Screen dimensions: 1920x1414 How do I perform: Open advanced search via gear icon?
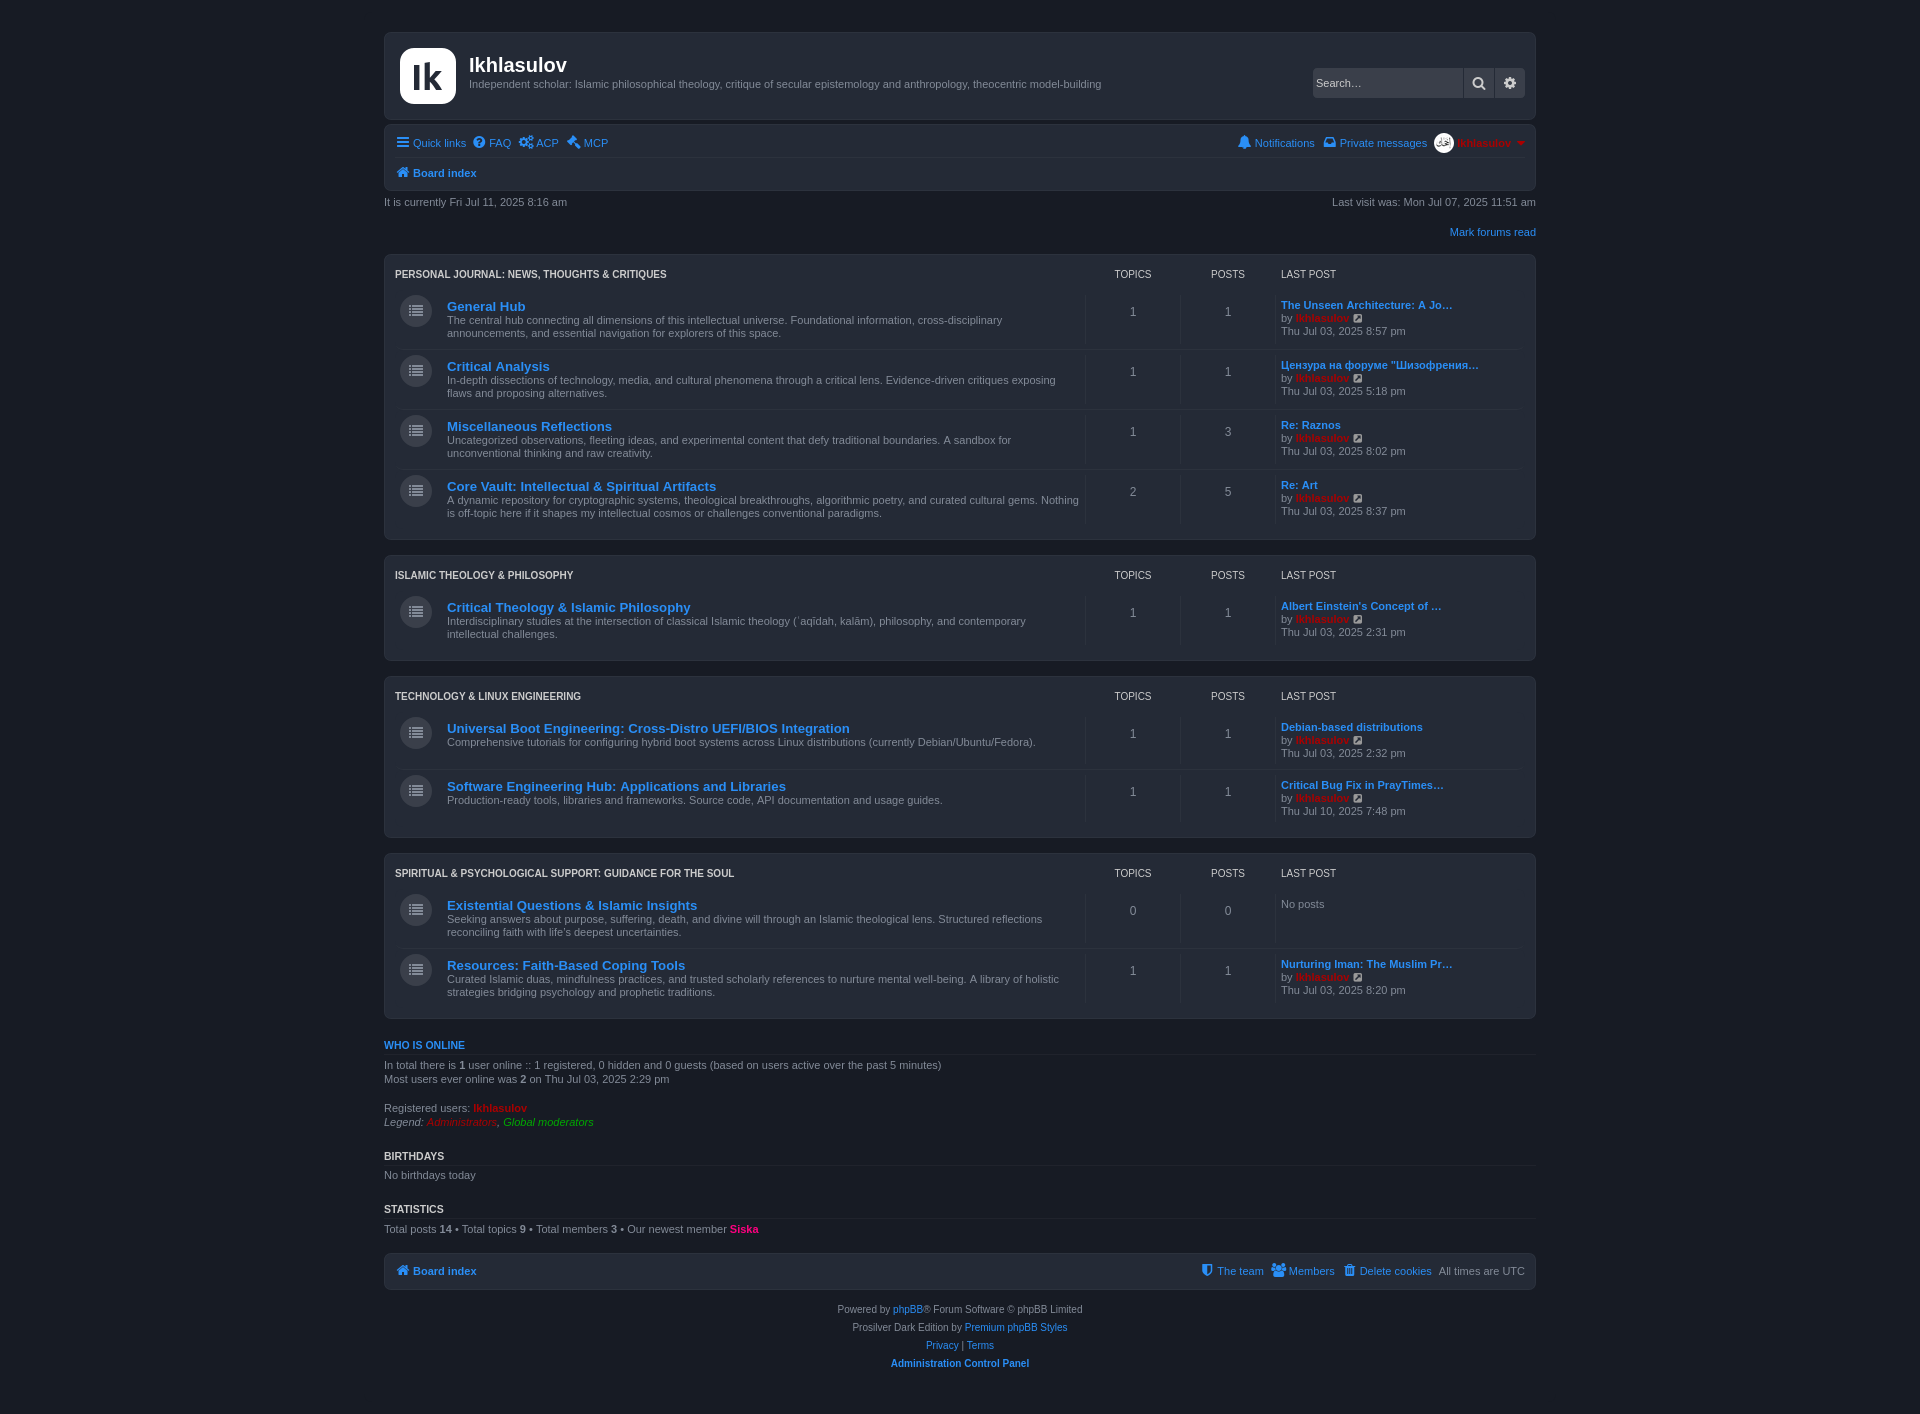click(1509, 83)
